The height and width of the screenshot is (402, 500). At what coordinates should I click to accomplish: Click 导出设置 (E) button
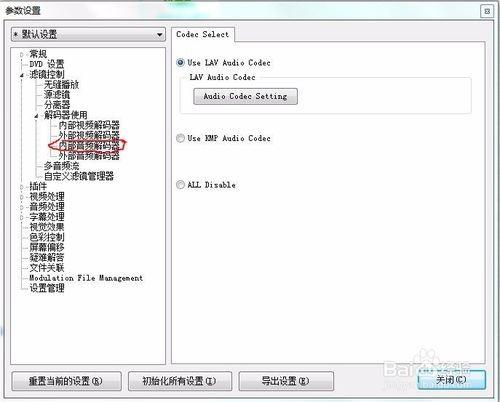pyautogui.click(x=286, y=381)
